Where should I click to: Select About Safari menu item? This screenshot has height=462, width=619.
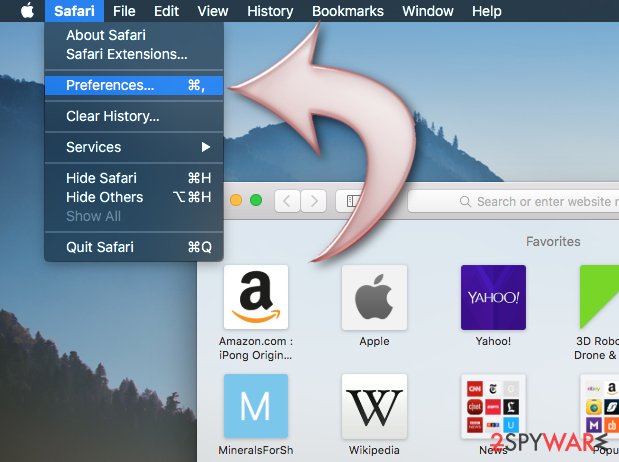coord(134,35)
